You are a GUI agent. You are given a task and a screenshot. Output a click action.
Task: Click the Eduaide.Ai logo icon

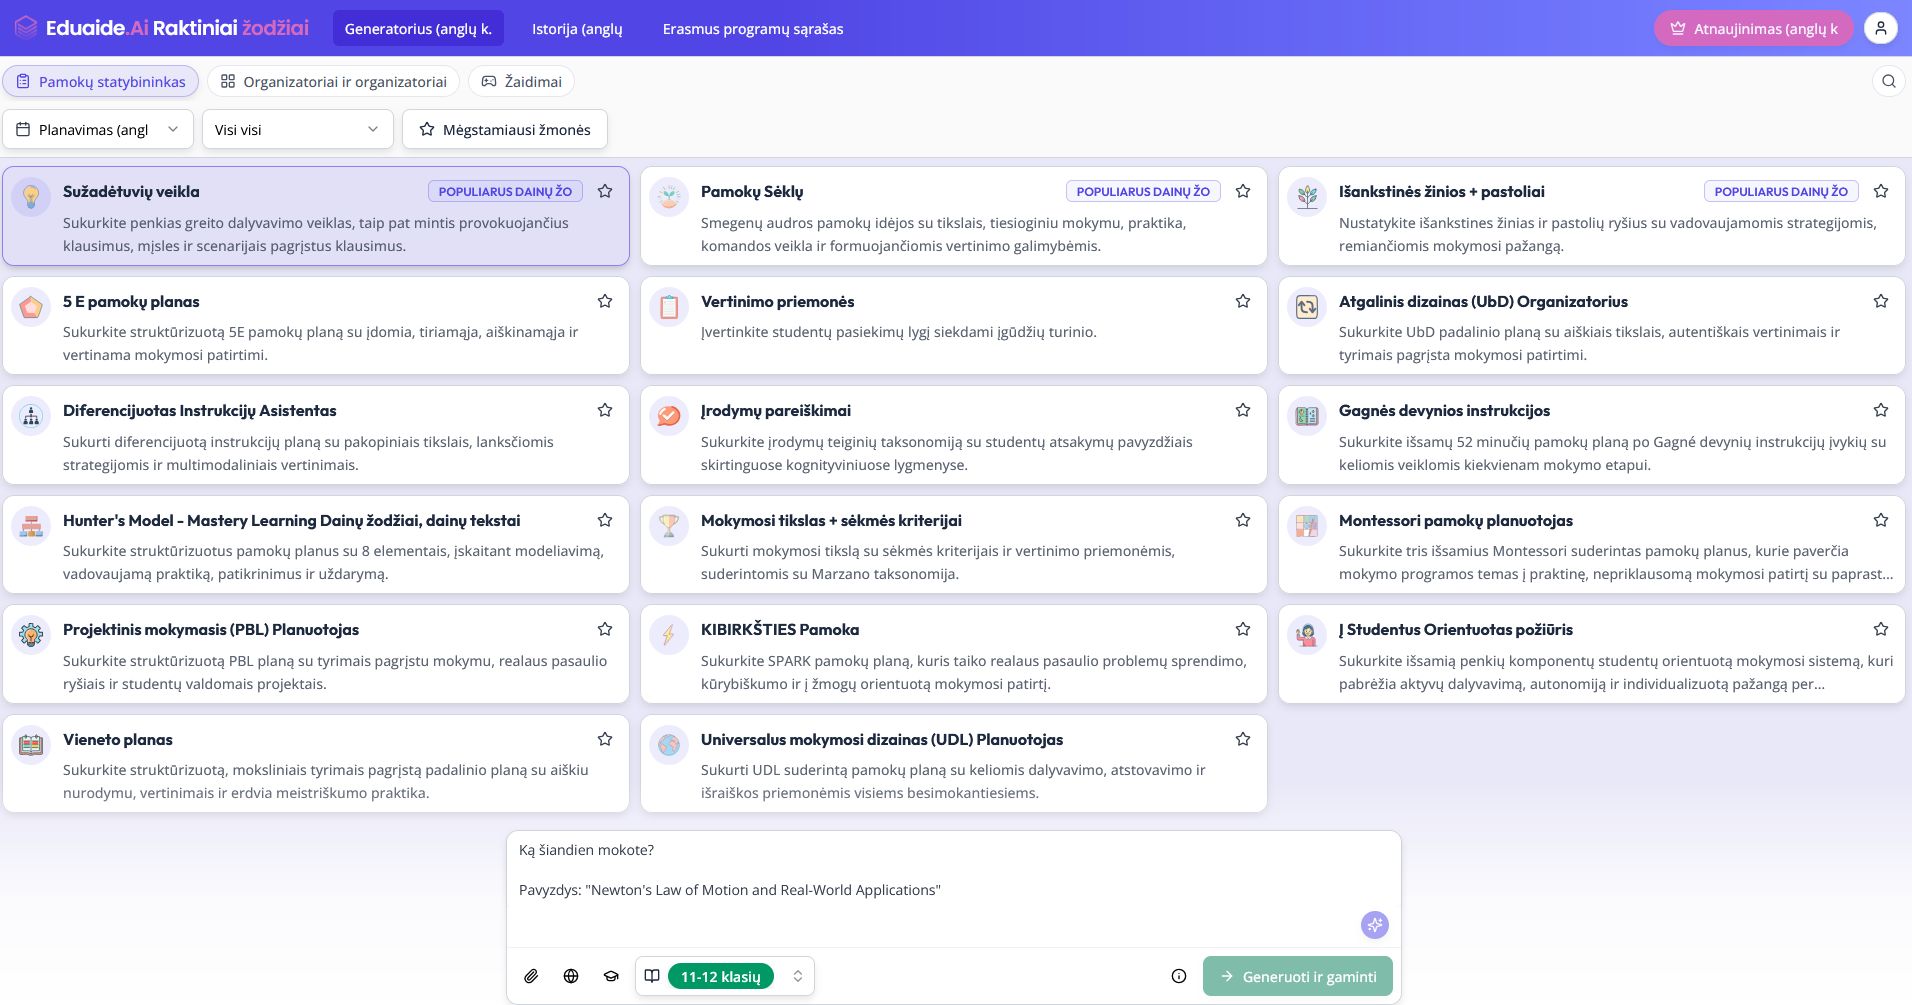pos(26,28)
